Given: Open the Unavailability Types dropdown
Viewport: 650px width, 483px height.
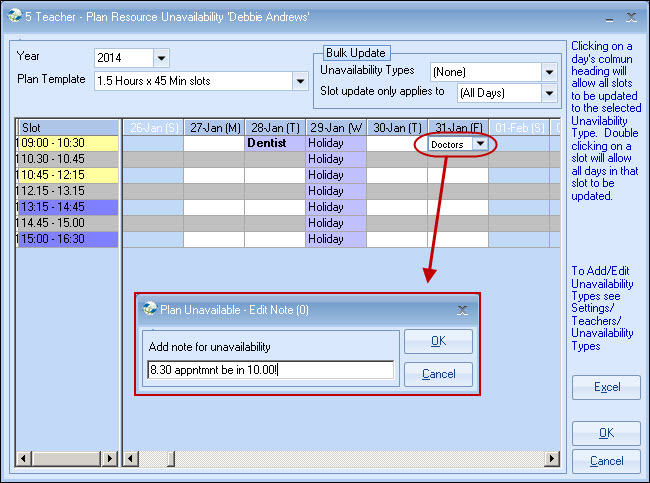Looking at the screenshot, I should click(548, 72).
